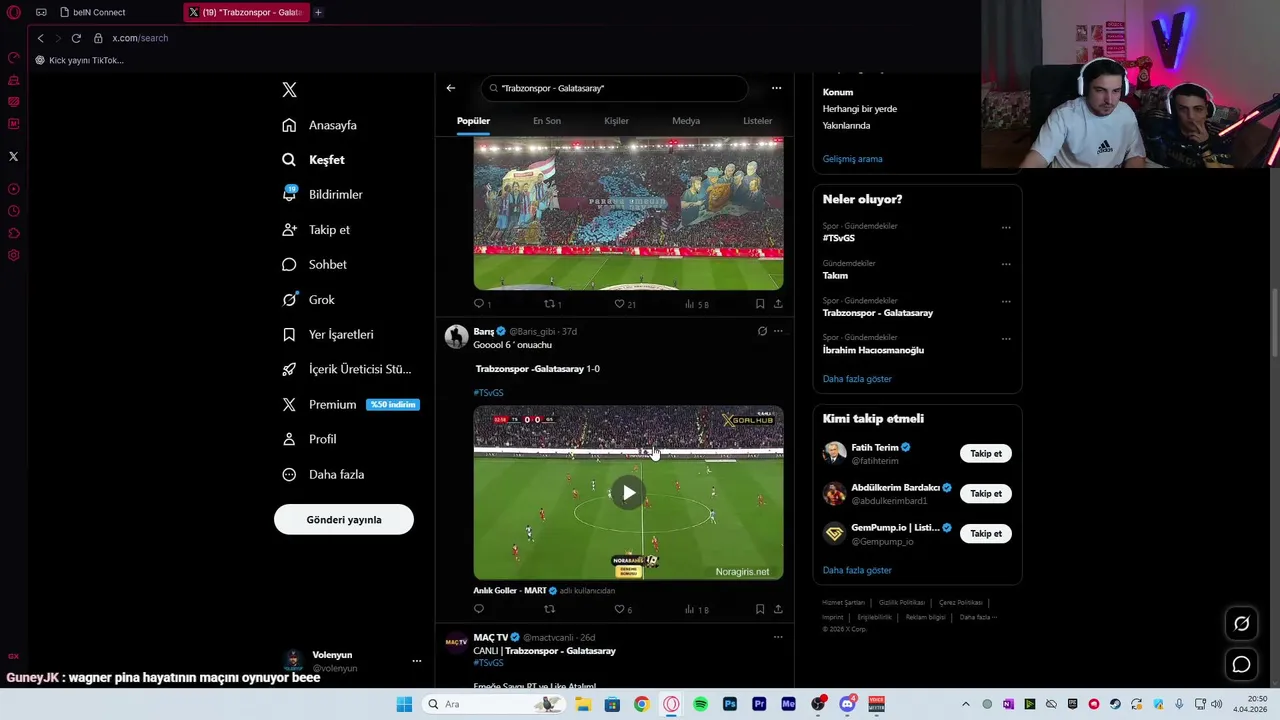The image size is (1280, 720).
Task: Reply to Barış's goal post
Action: 479,609
